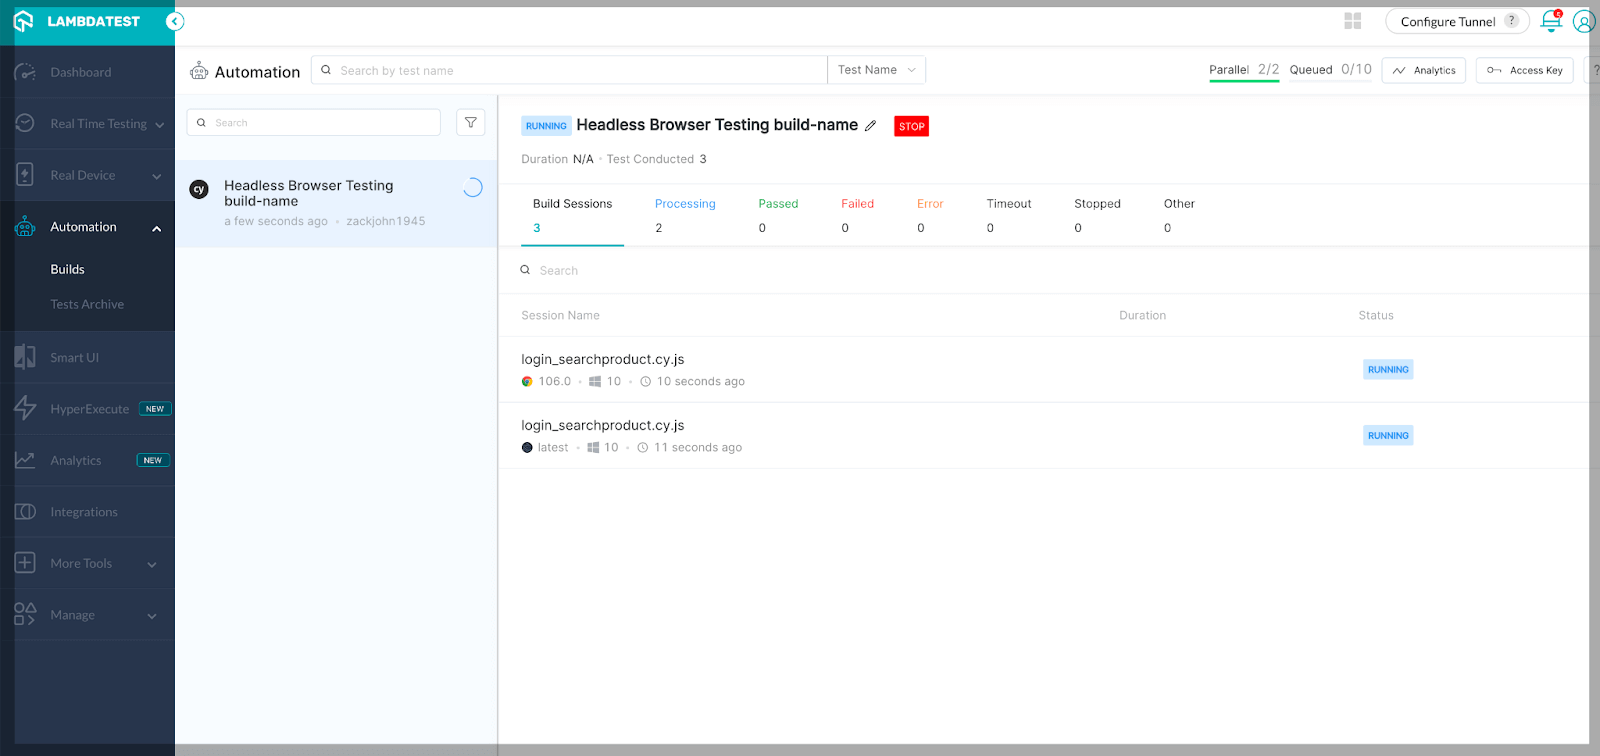Click the Parallel 2/2 indicator

click(1244, 70)
